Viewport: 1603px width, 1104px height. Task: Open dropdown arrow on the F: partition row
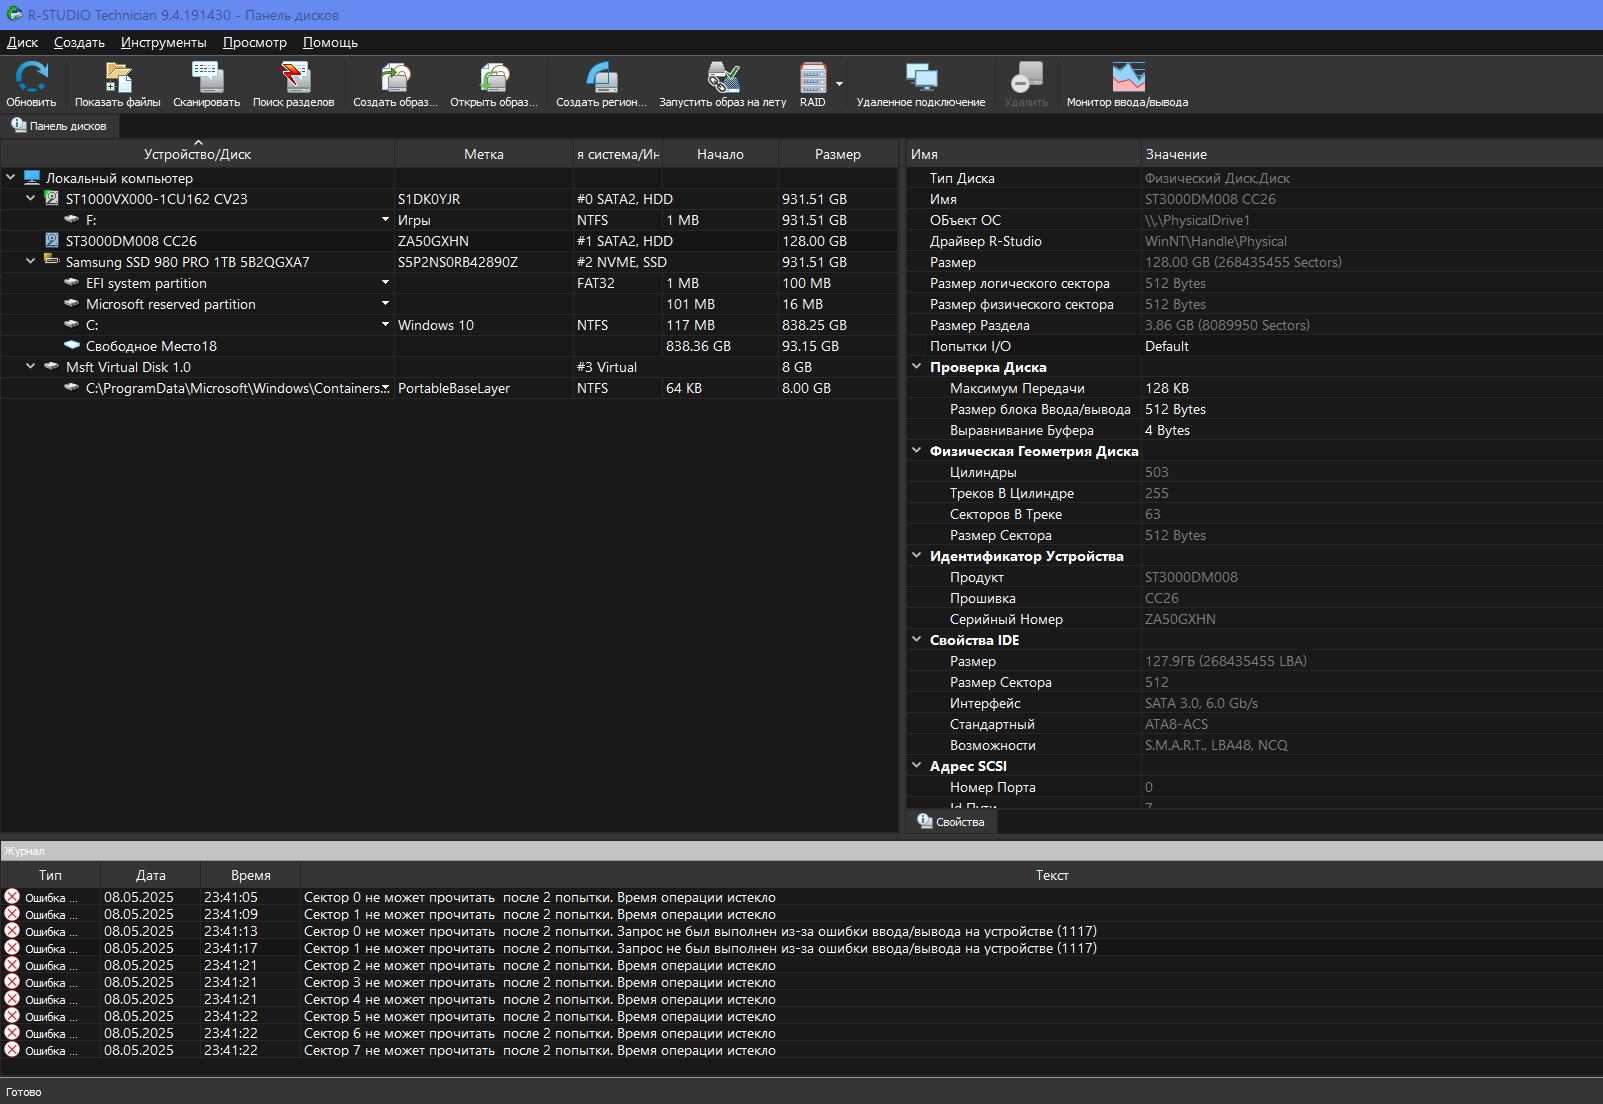(385, 220)
